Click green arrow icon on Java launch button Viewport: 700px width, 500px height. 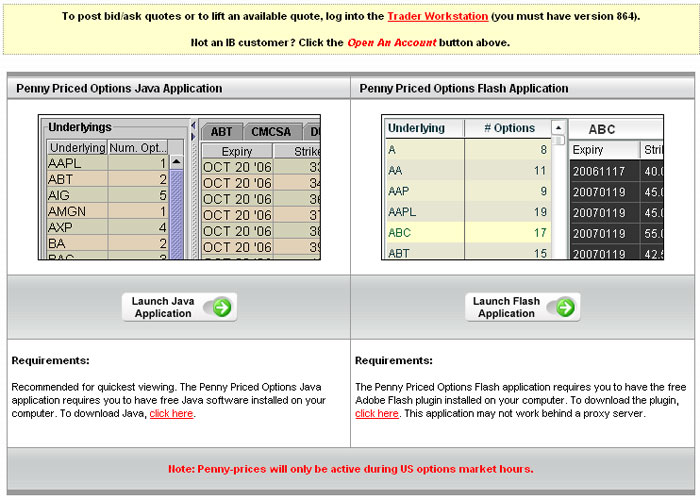tap(222, 307)
